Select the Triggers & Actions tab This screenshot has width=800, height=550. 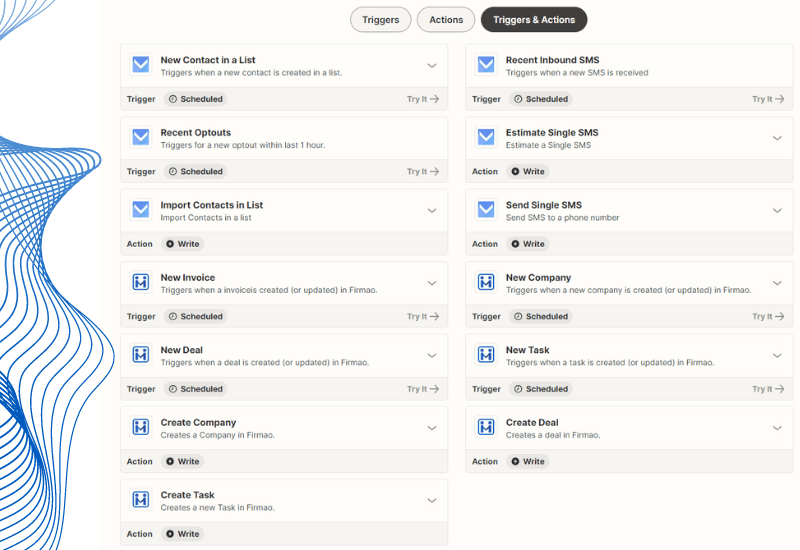pos(534,20)
